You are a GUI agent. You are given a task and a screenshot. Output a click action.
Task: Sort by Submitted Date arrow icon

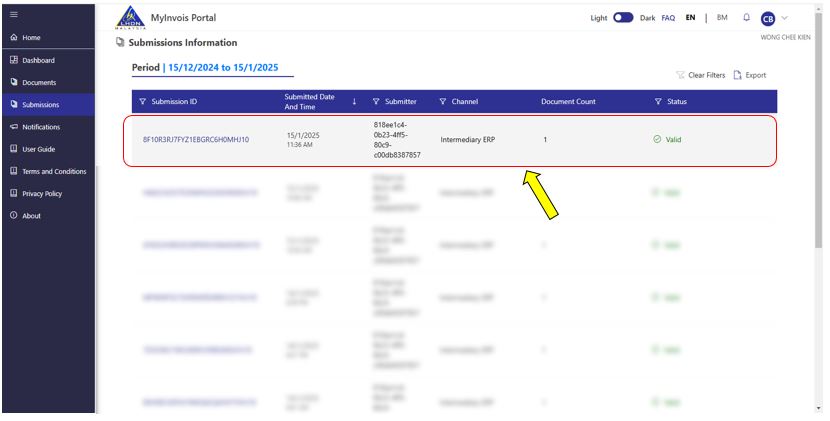[x=354, y=102]
